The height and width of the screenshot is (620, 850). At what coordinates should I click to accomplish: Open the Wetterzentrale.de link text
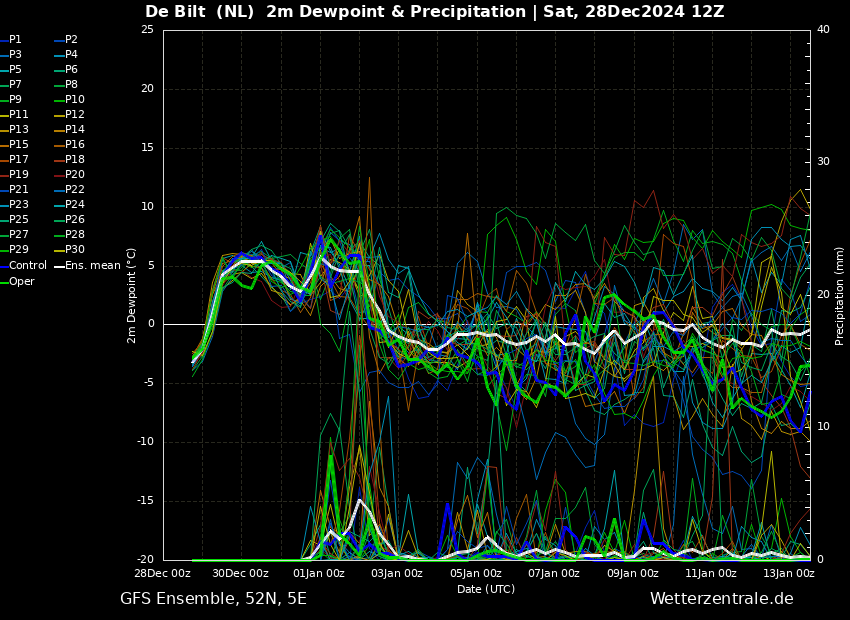721,599
